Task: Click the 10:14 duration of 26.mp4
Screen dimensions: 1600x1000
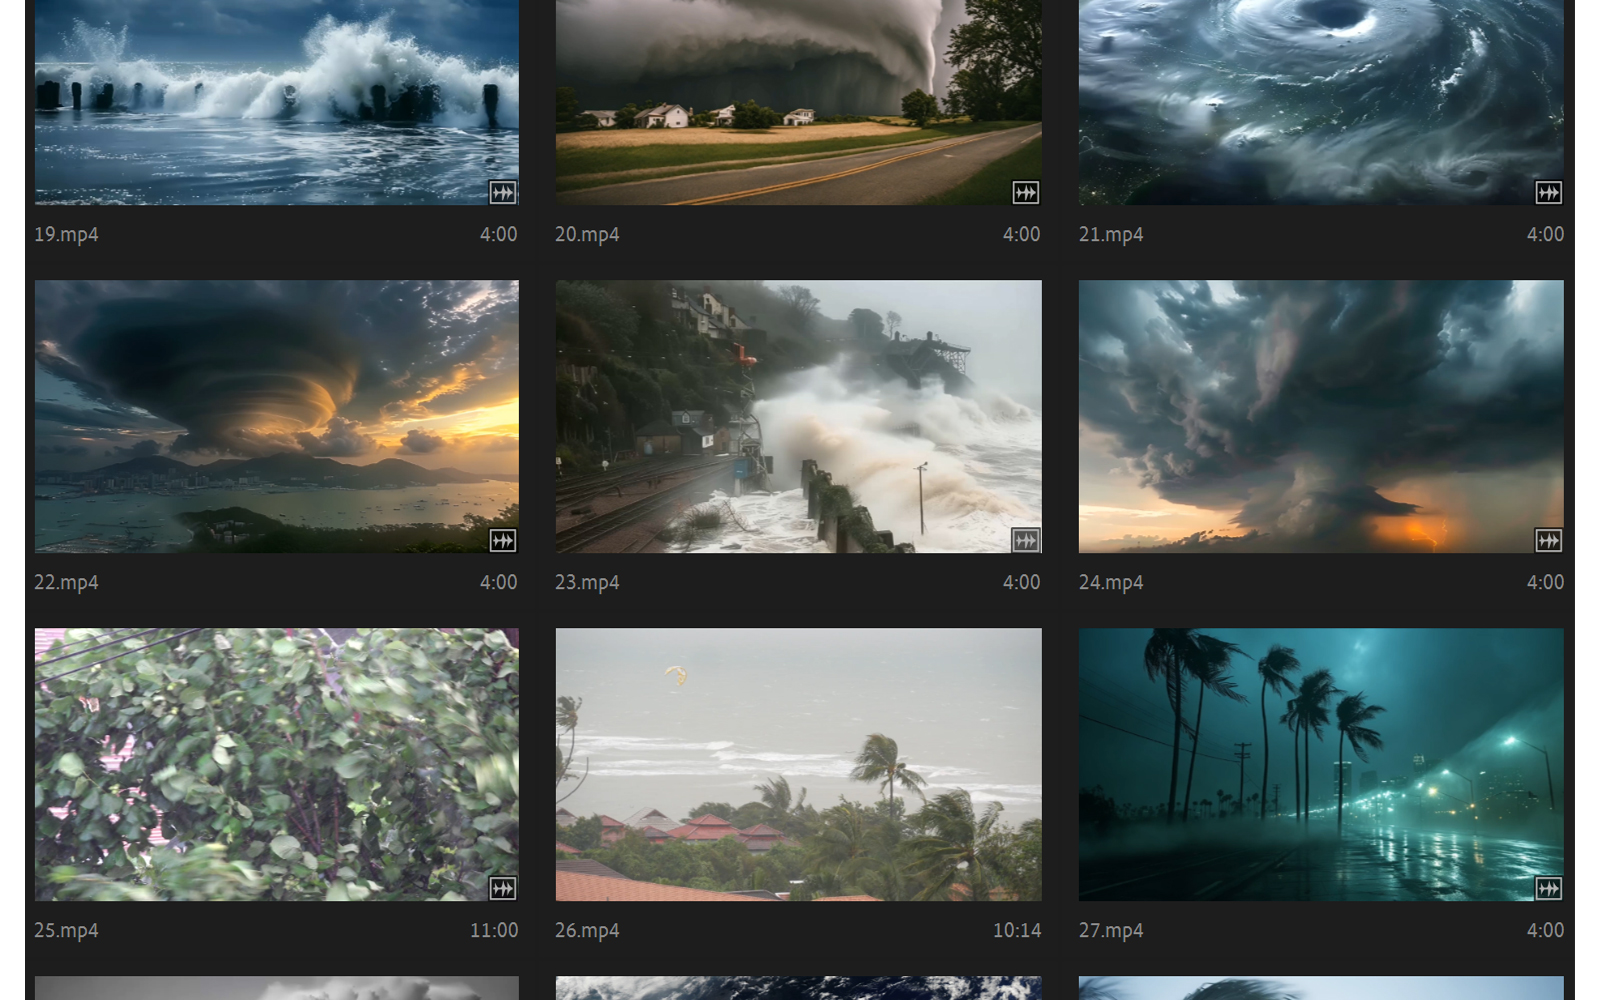Action: click(x=1017, y=930)
